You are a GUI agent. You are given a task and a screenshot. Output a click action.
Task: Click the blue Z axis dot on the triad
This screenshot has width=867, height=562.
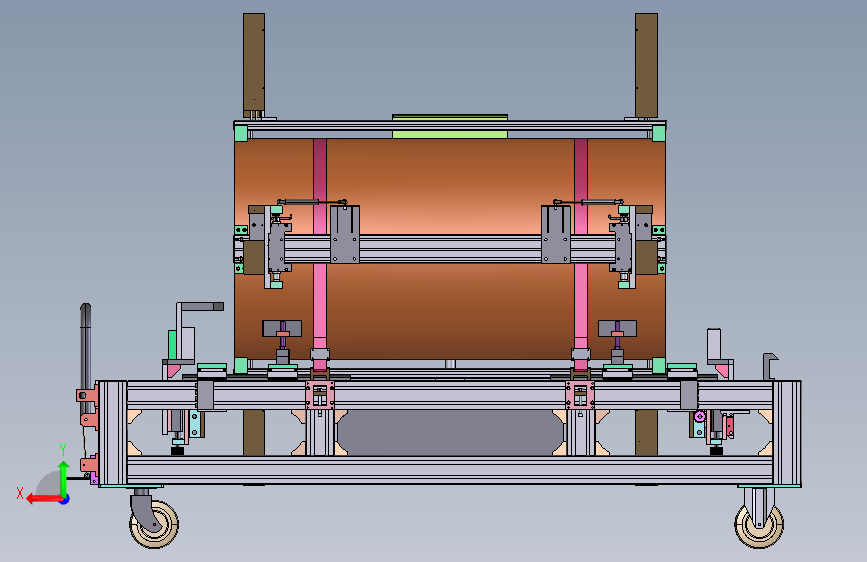(x=65, y=499)
